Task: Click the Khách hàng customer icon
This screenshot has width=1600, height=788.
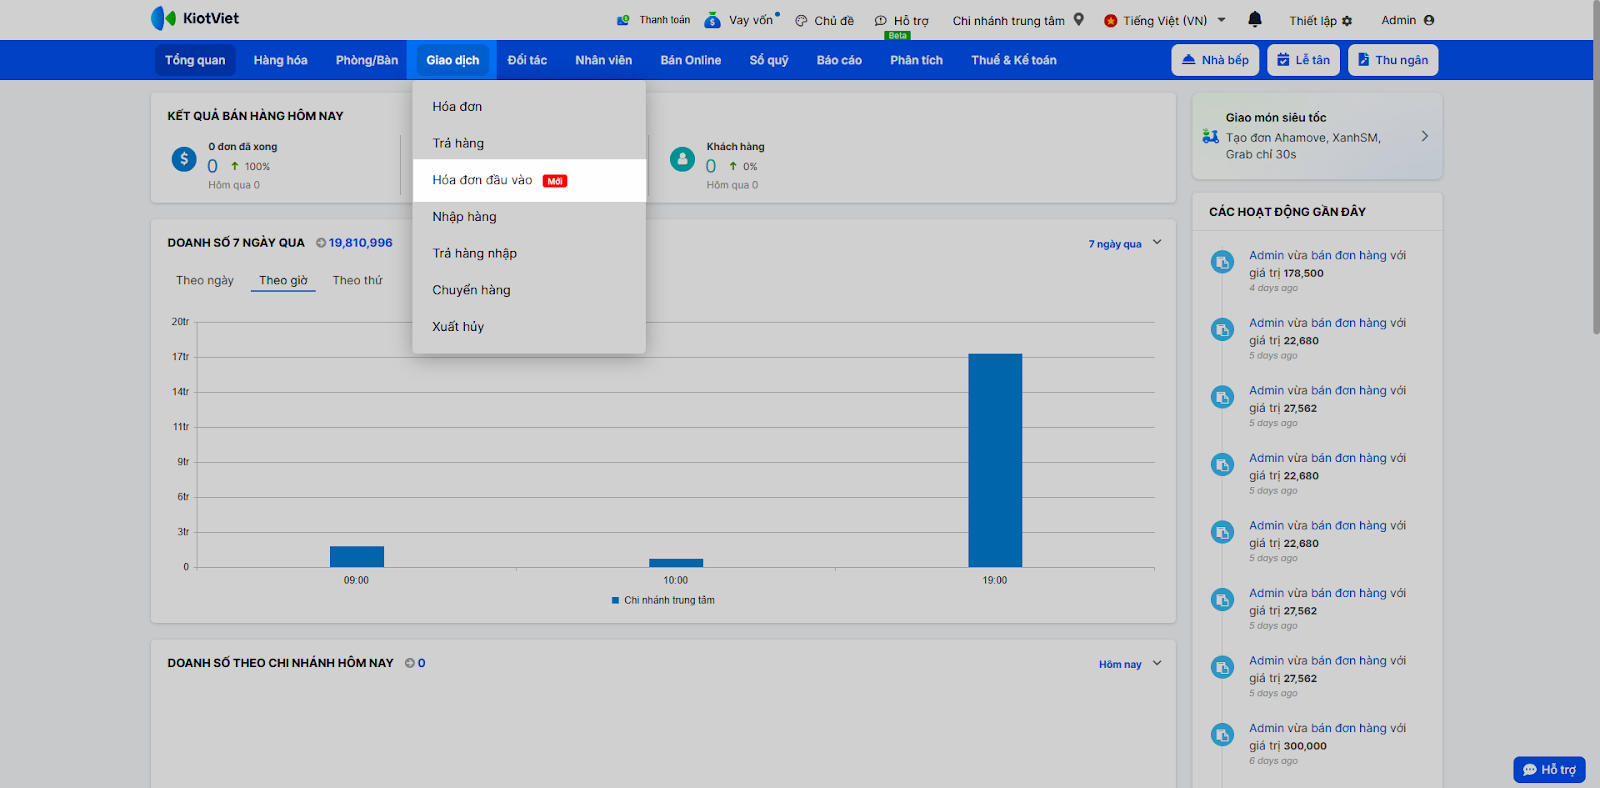Action: point(682,159)
